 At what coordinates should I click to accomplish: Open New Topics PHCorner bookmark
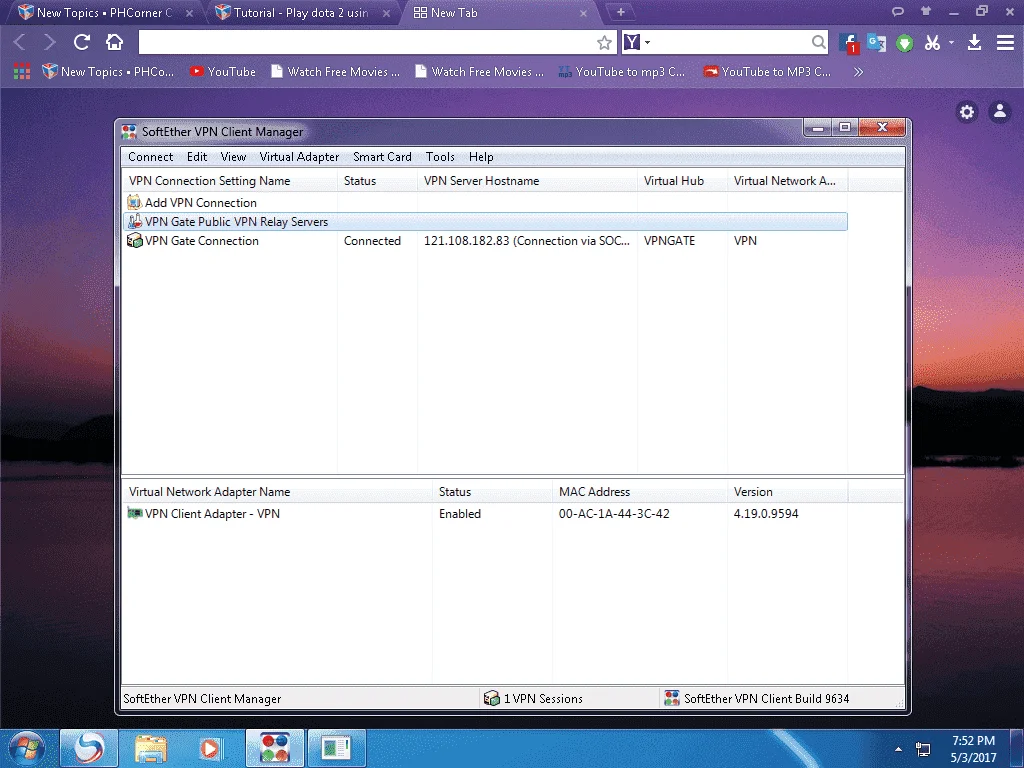(x=108, y=72)
